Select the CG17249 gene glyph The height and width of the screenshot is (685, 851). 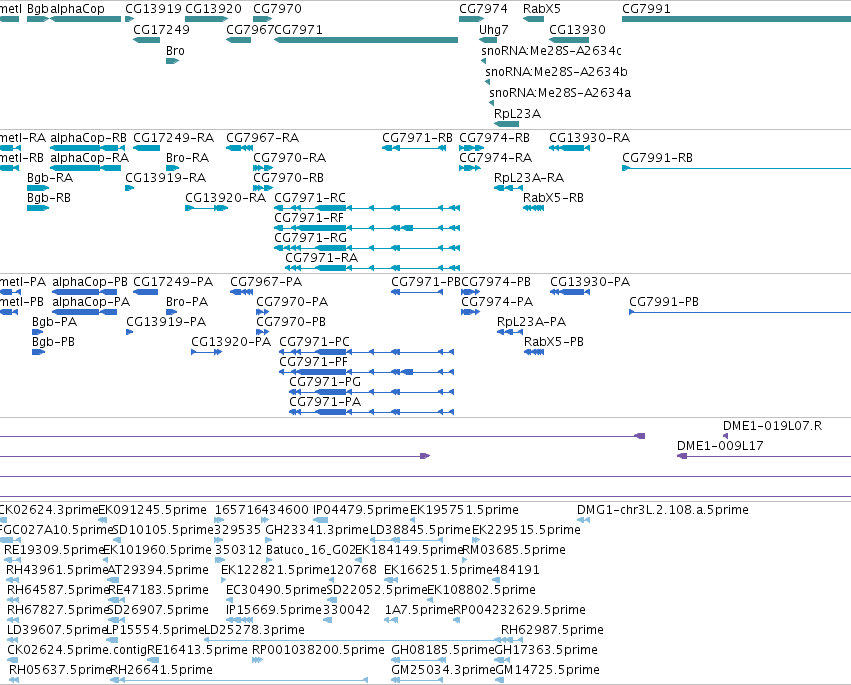147,40
